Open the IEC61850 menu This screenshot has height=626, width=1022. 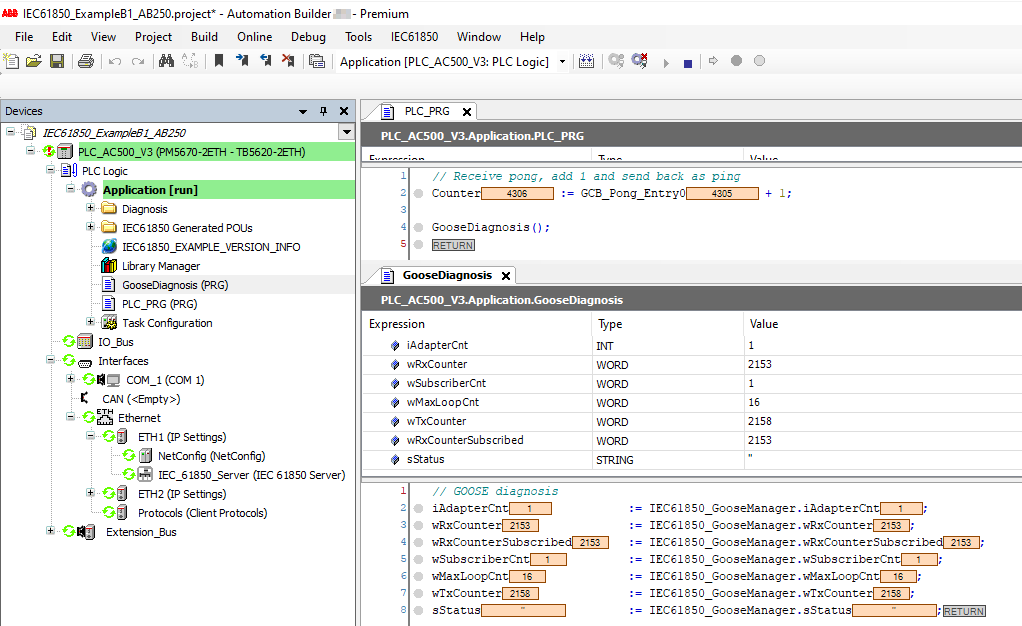tap(414, 37)
